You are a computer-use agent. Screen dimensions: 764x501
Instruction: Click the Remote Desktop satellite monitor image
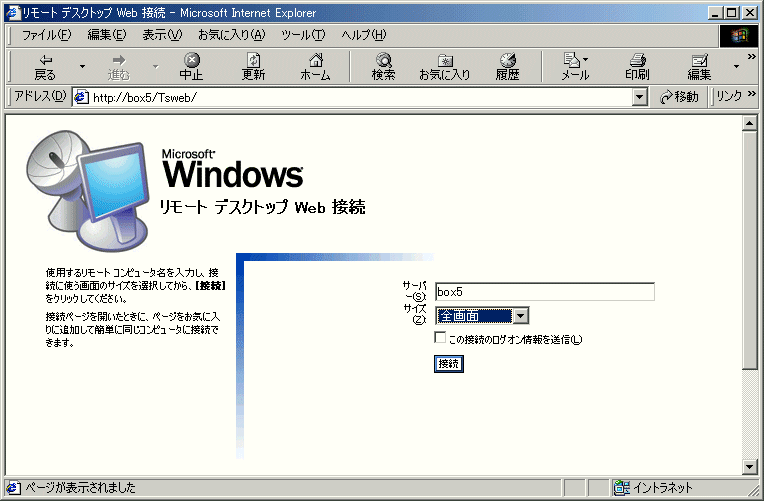click(88, 190)
